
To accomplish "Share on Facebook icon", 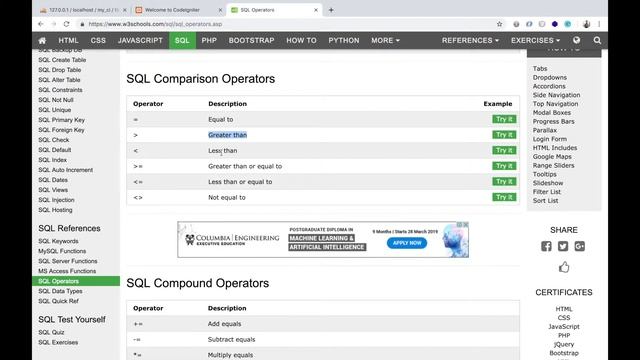I will tap(546, 246).
